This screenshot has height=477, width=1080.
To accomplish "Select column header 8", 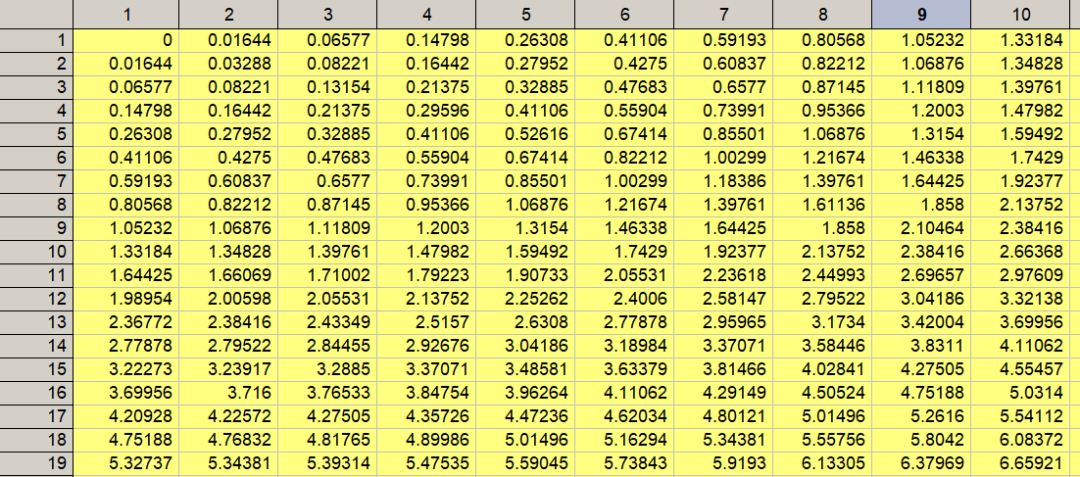I will tap(822, 14).
